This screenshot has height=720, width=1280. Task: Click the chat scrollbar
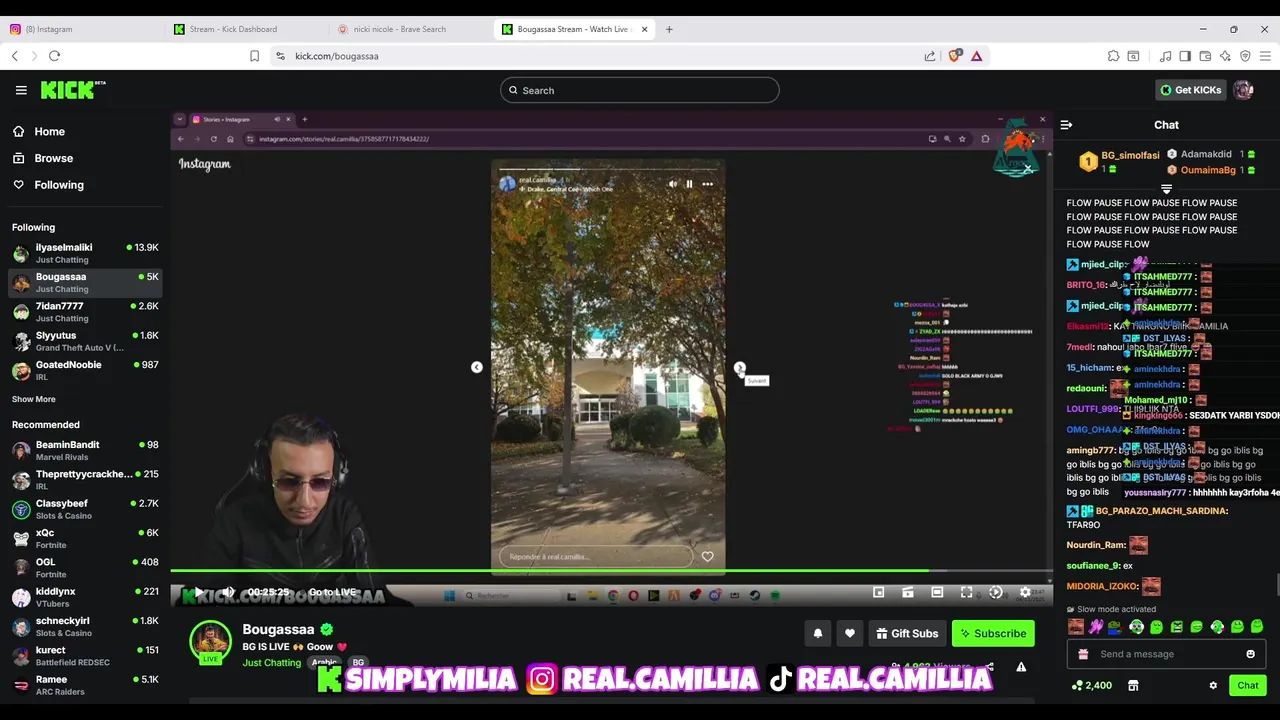click(1276, 585)
